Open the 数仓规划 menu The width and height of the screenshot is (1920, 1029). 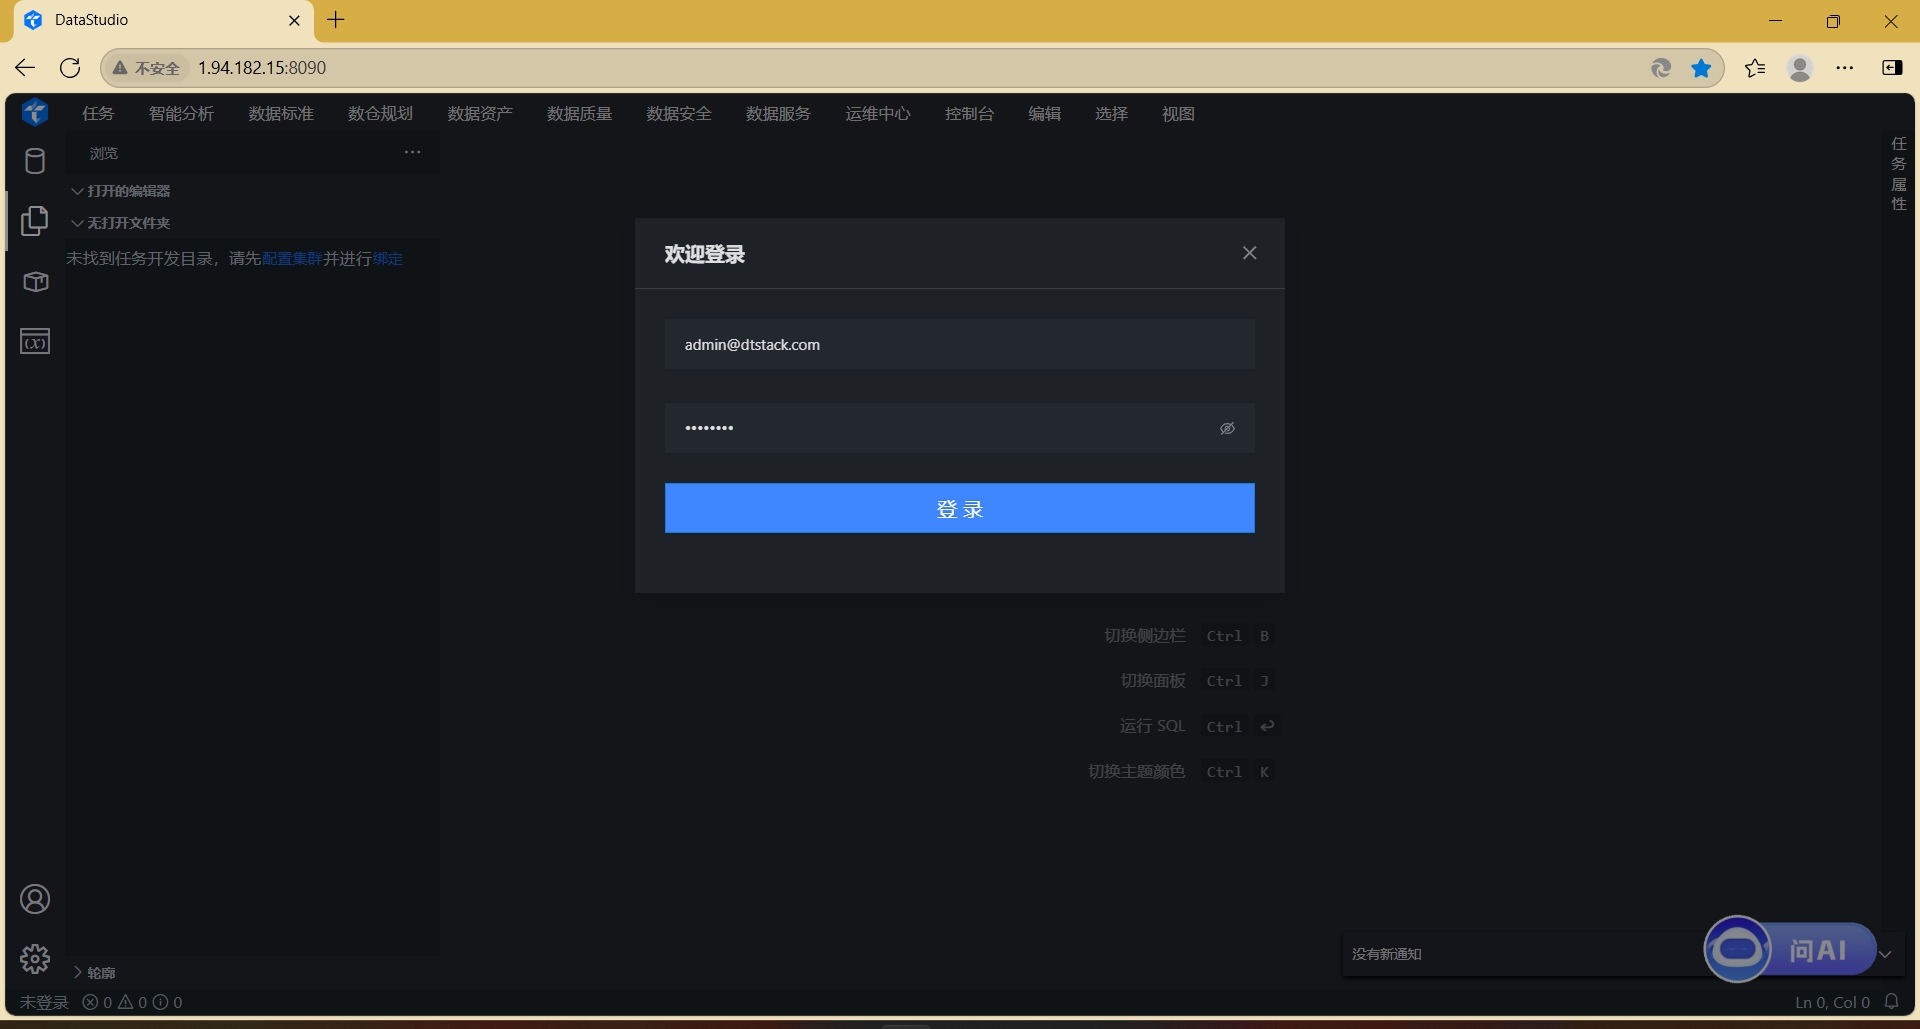(x=380, y=114)
